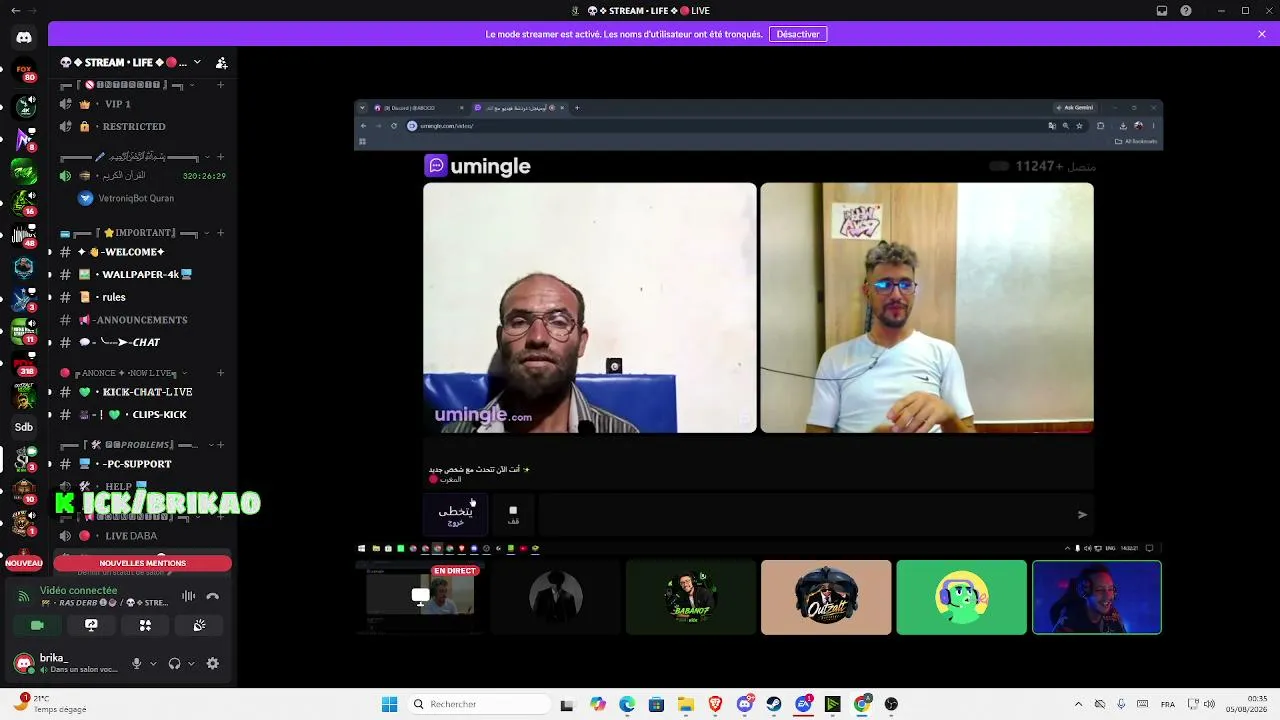
Task: Open Discord help icon in title bar
Action: tap(1186, 11)
